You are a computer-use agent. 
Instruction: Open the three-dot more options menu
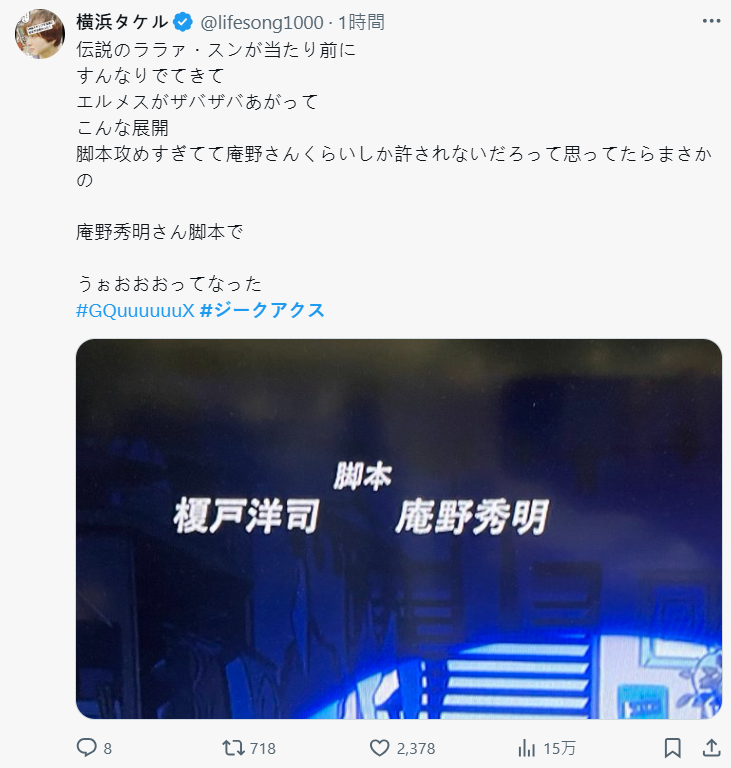click(x=711, y=21)
